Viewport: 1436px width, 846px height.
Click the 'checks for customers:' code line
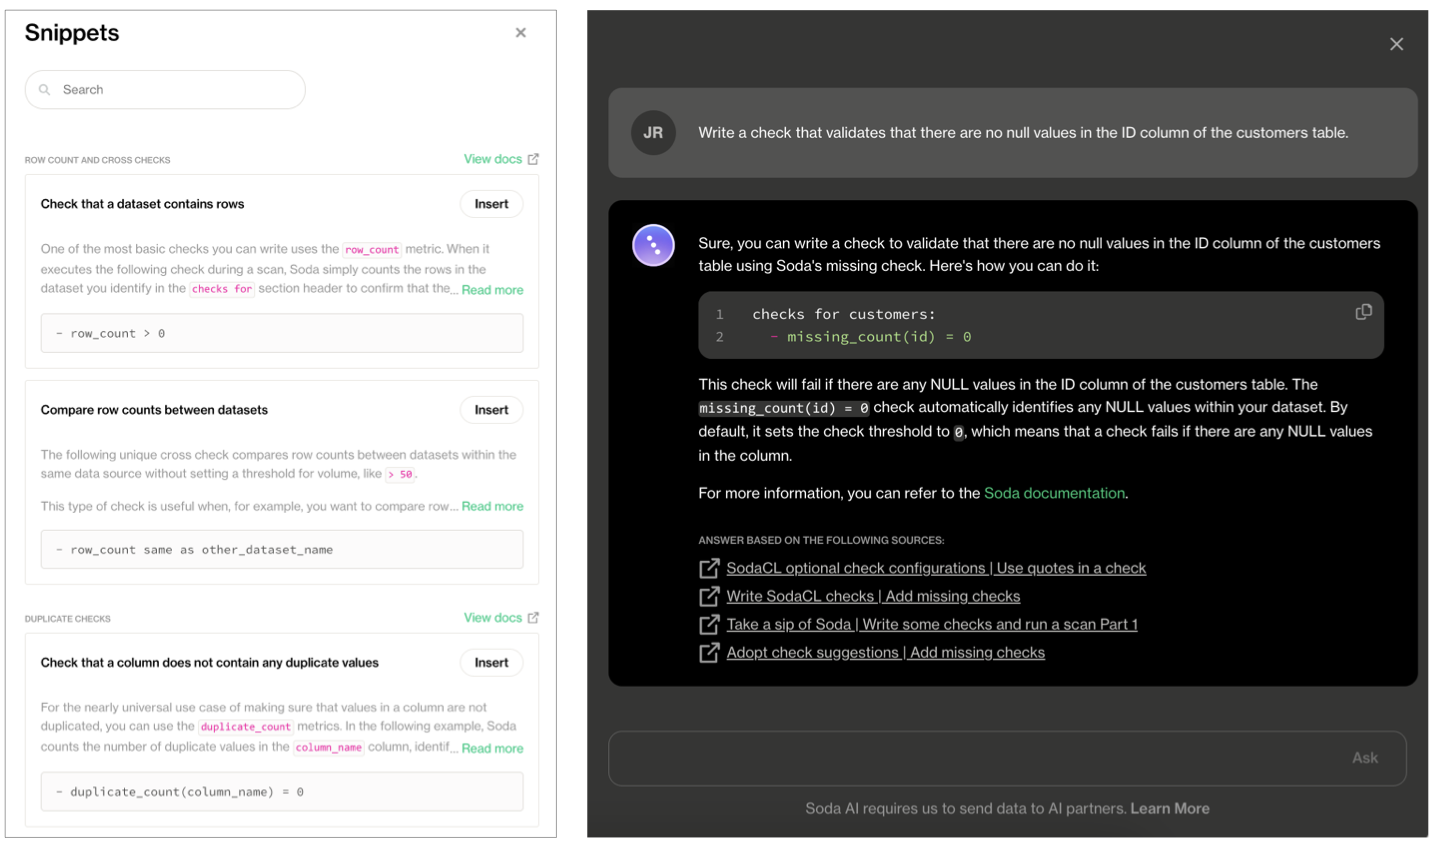[844, 314]
